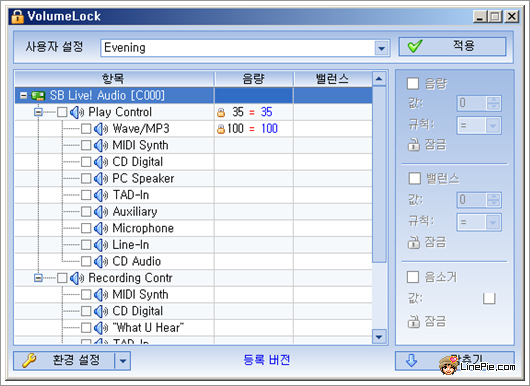The height and width of the screenshot is (386, 530).
Task: Click the speaker icon beside PC Speaker
Action: [101, 178]
